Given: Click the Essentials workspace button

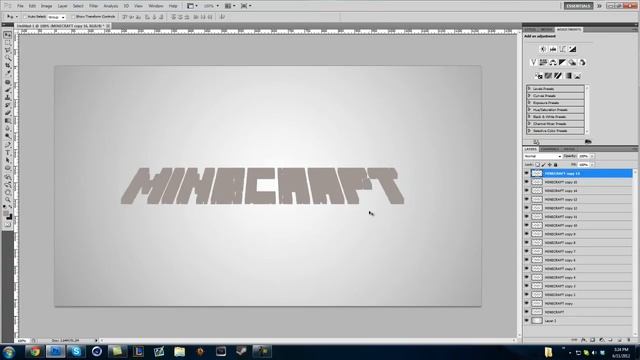Looking at the screenshot, I should (578, 6).
